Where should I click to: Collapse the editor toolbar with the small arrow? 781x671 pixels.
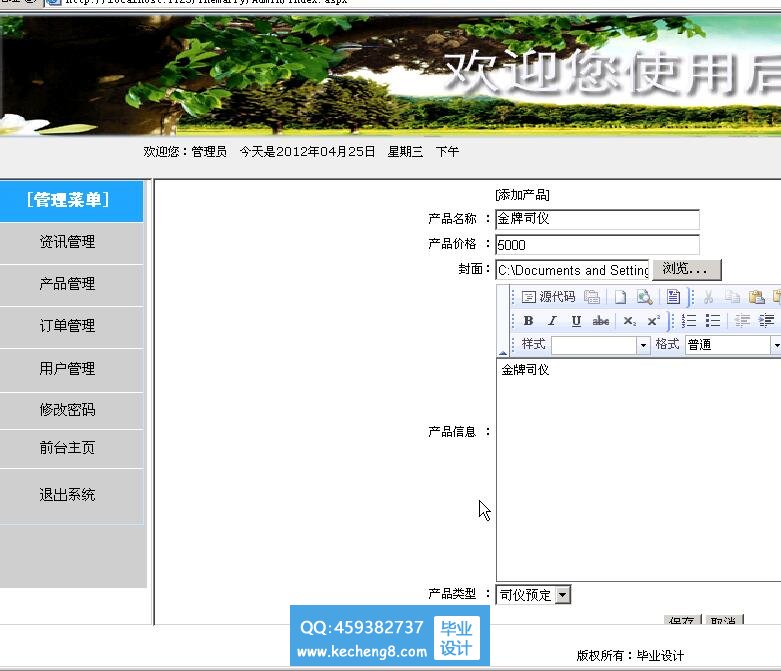pos(503,353)
